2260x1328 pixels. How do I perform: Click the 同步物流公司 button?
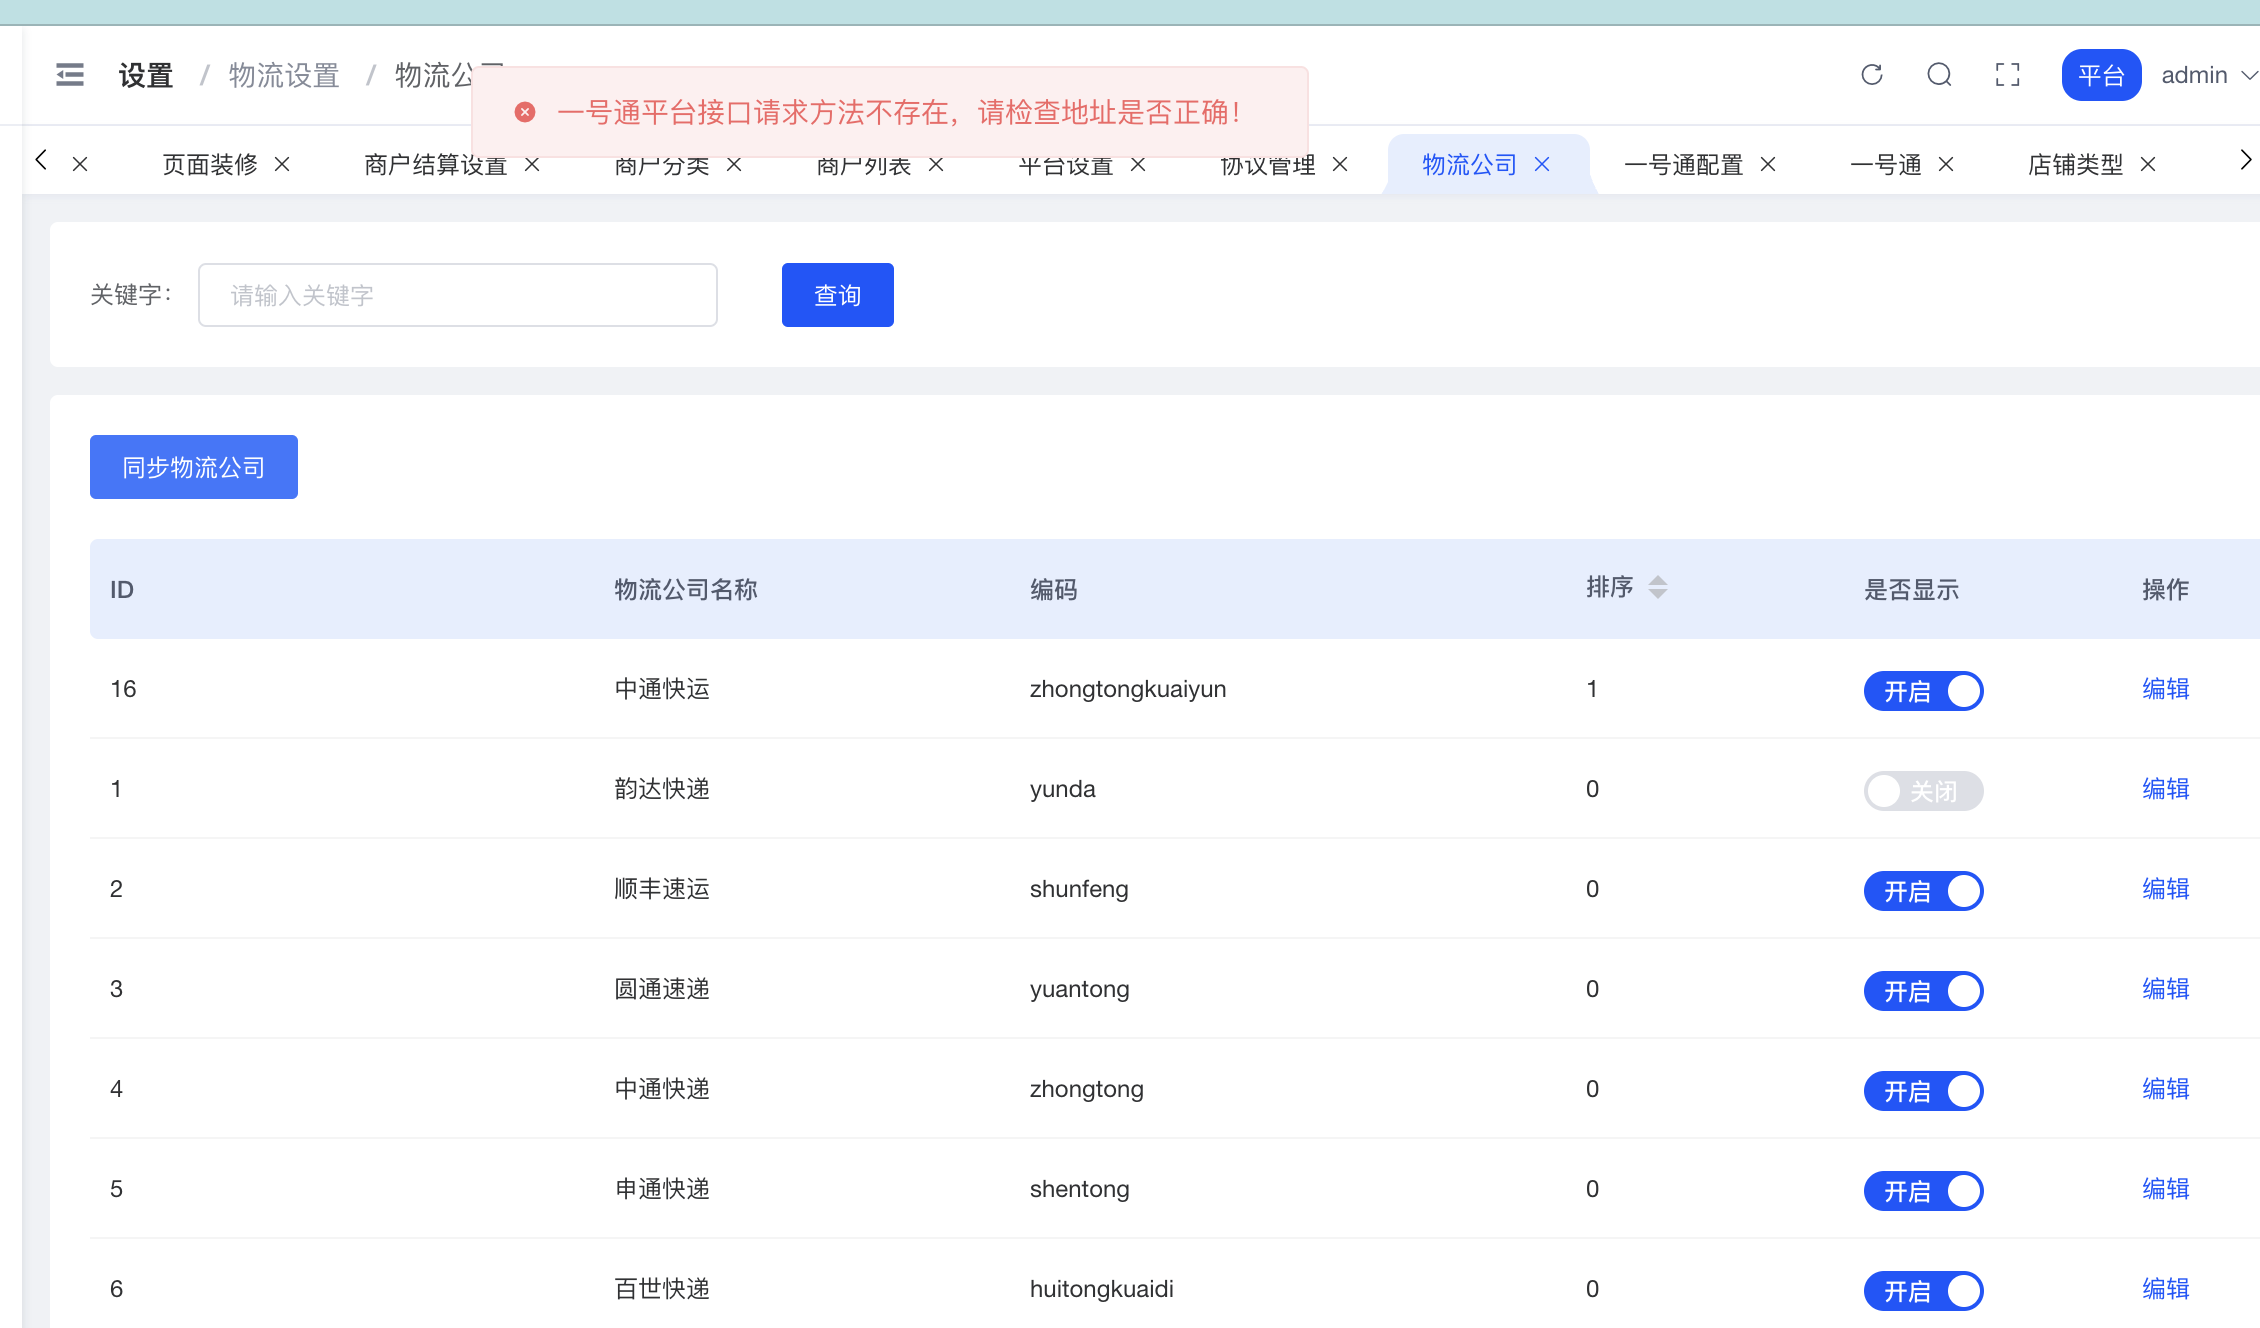[x=194, y=467]
